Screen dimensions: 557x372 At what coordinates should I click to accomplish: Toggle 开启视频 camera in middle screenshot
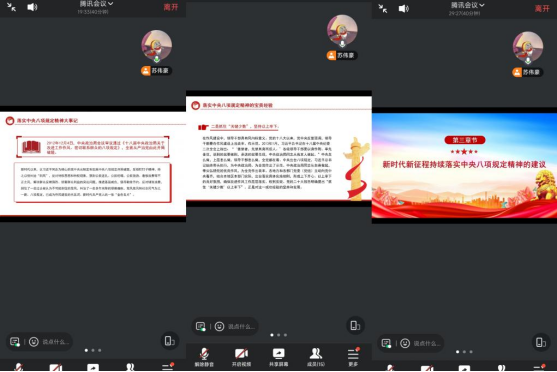tap(241, 357)
